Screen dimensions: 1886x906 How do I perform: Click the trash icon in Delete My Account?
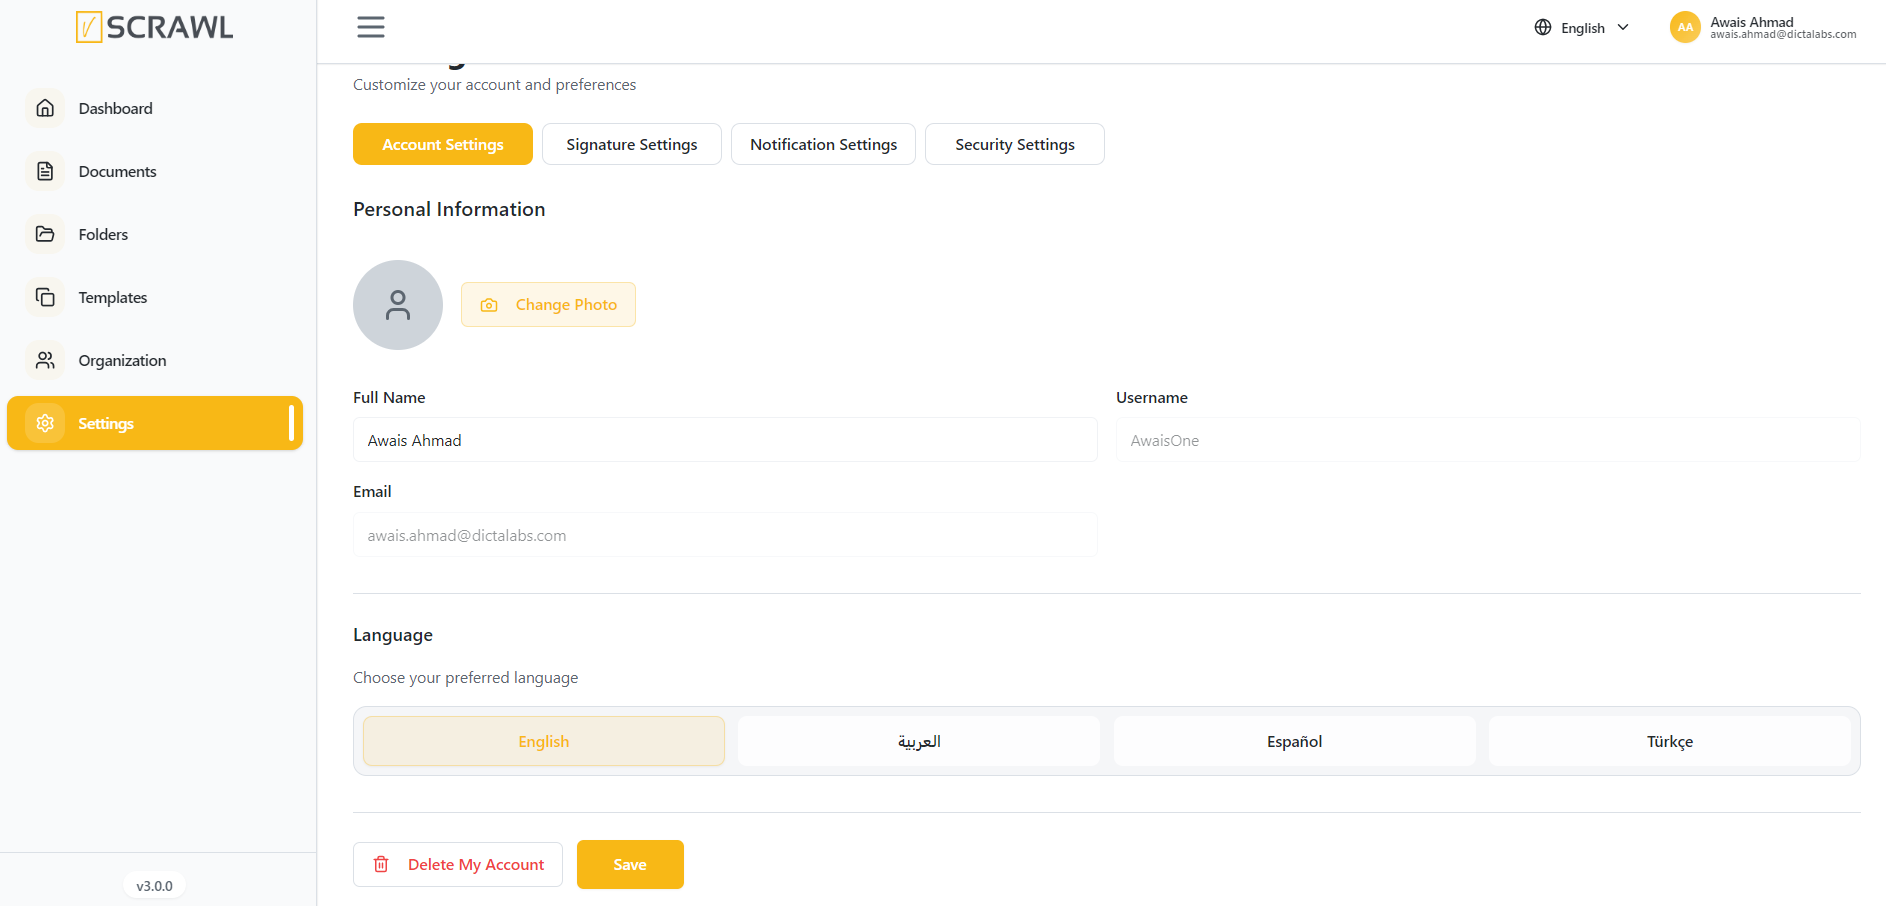point(381,864)
